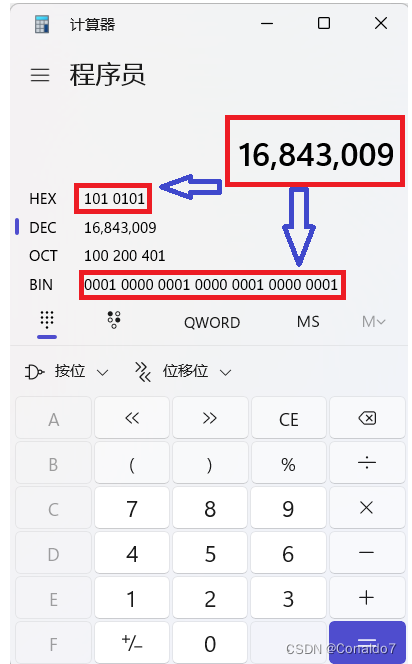Close the calculator window

381,23
